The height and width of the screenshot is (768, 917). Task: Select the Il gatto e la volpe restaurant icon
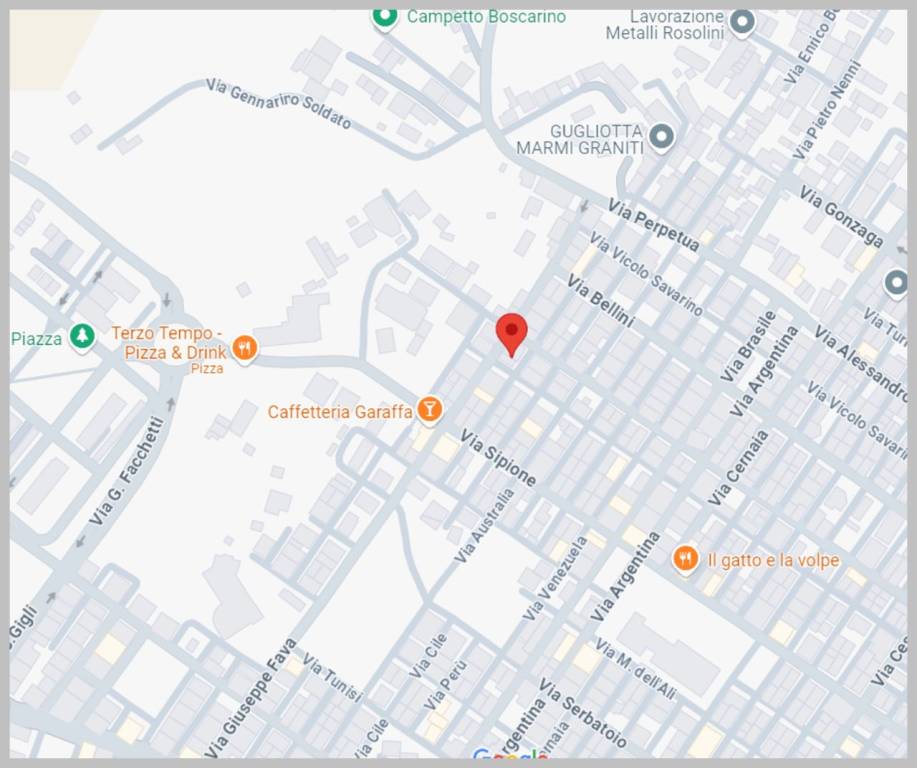685,559
